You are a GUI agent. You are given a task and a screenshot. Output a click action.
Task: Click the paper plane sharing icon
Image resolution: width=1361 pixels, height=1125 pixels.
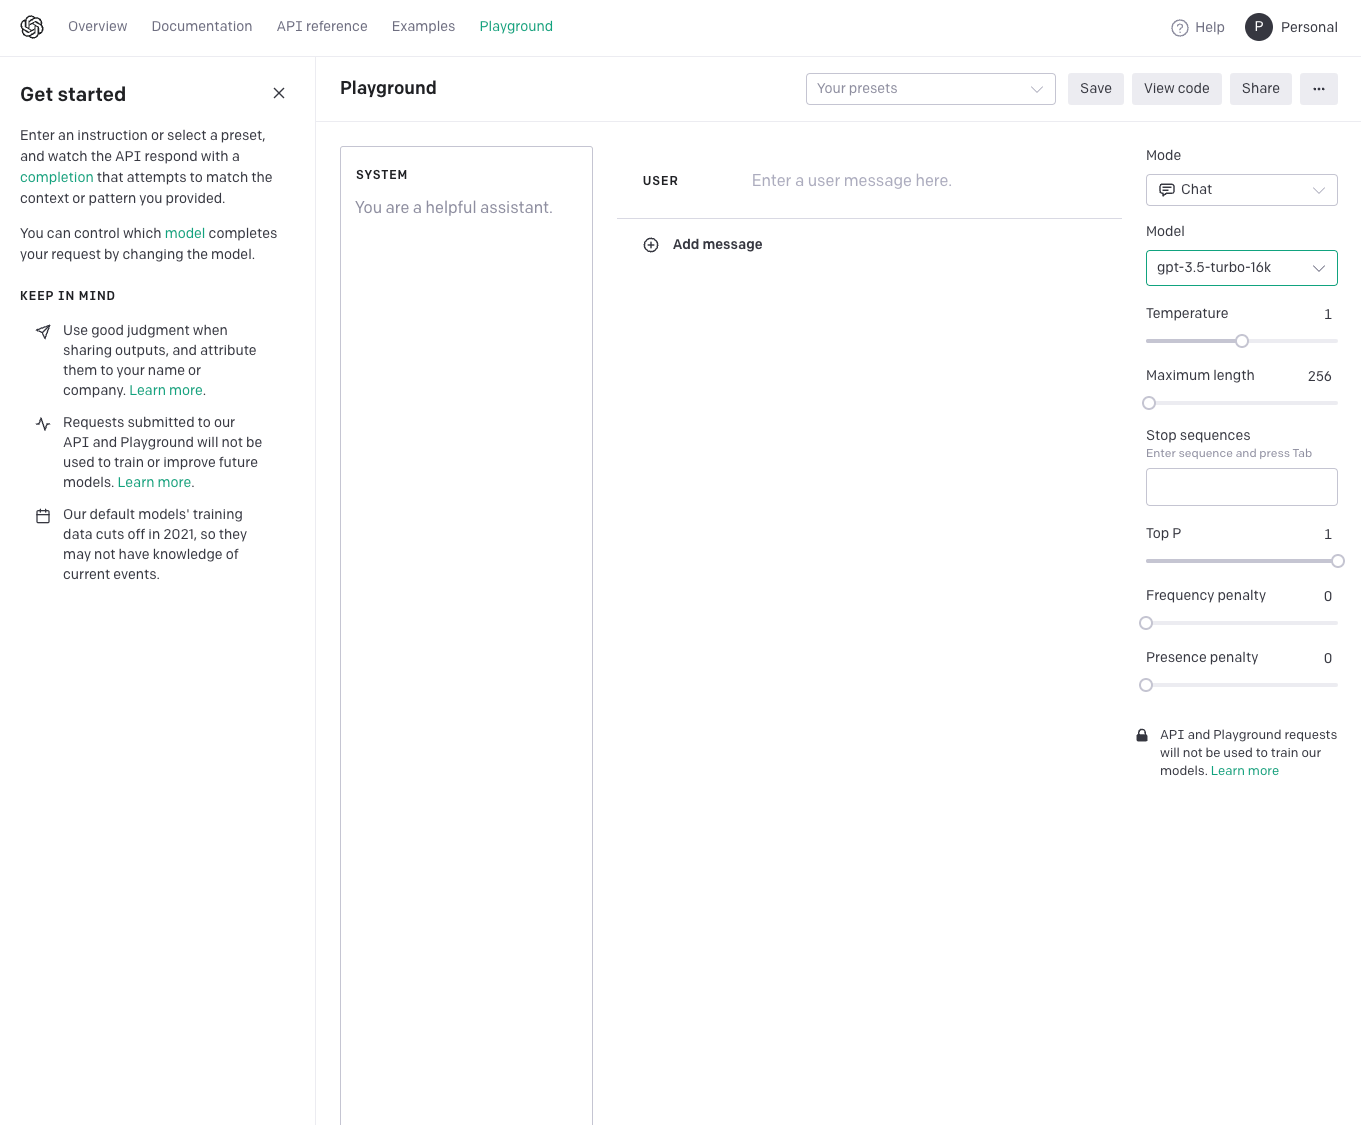point(43,332)
